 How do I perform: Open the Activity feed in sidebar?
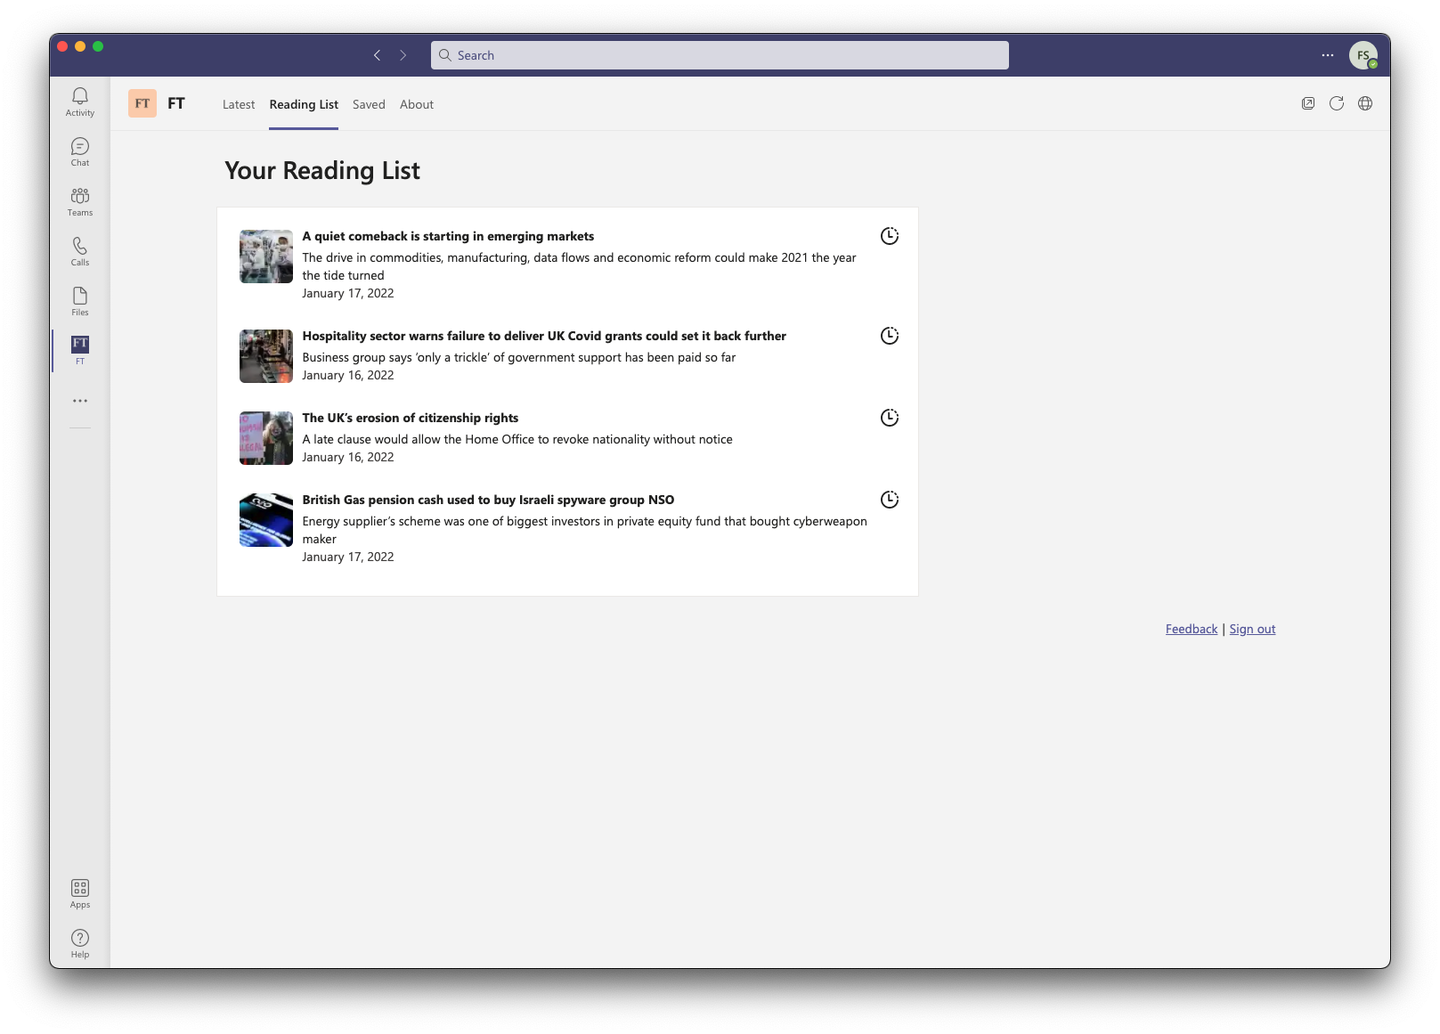coord(80,101)
